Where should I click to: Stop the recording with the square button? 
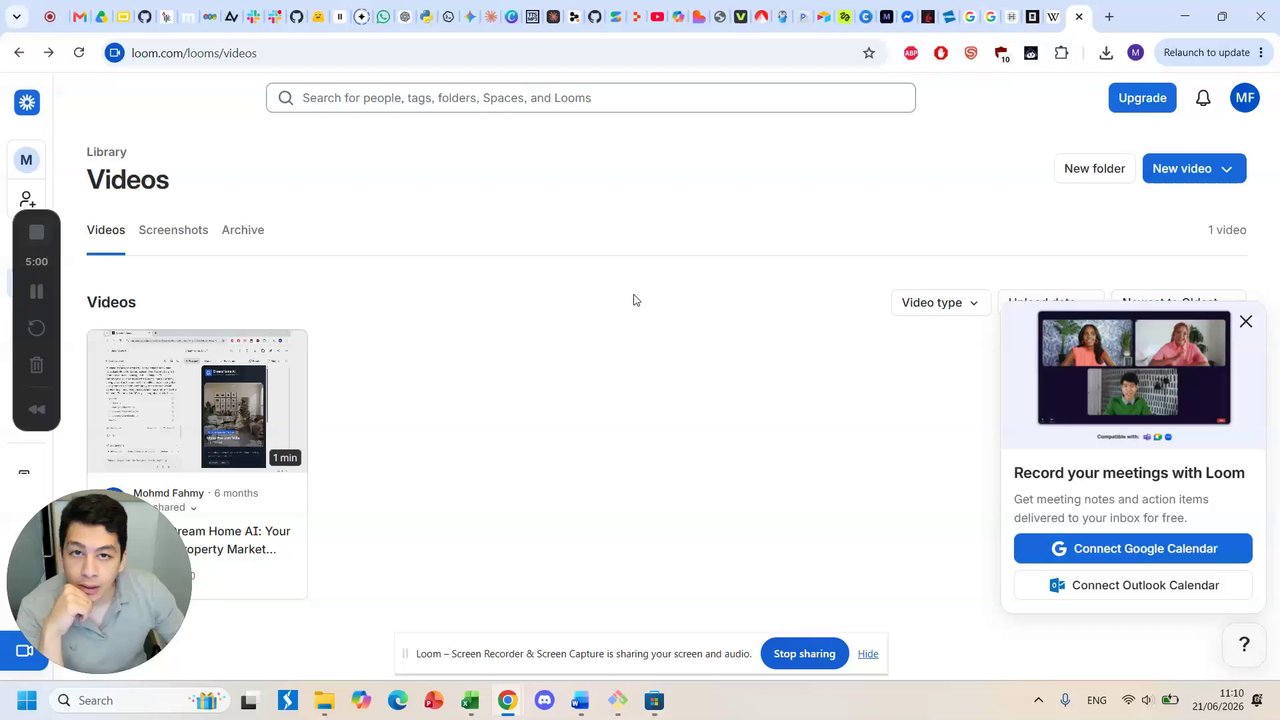tap(37, 232)
